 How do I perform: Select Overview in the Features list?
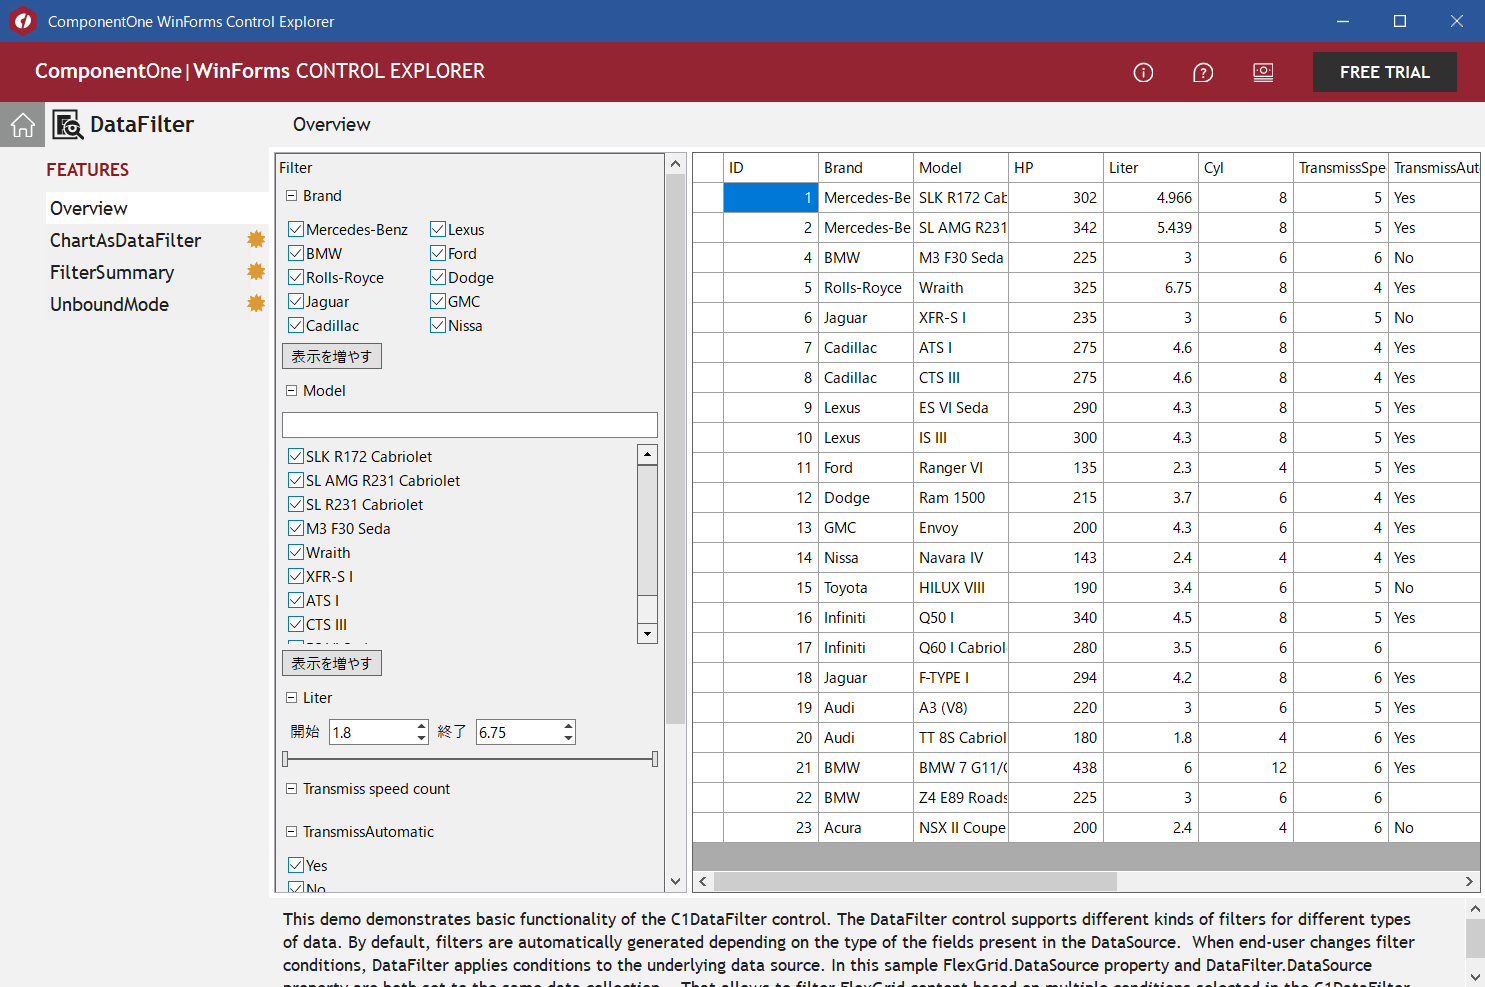click(x=158, y=208)
